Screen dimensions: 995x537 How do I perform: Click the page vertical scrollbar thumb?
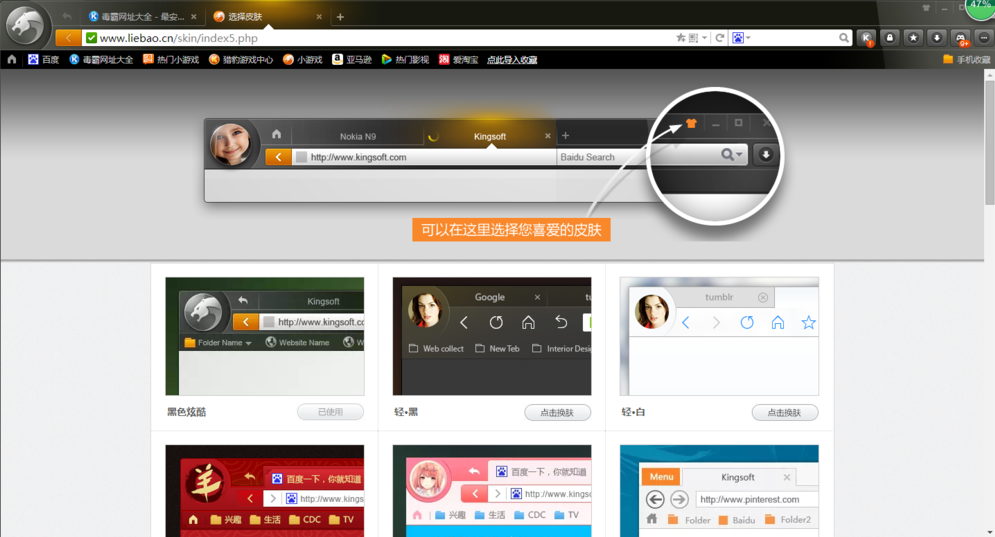pyautogui.click(x=989, y=142)
